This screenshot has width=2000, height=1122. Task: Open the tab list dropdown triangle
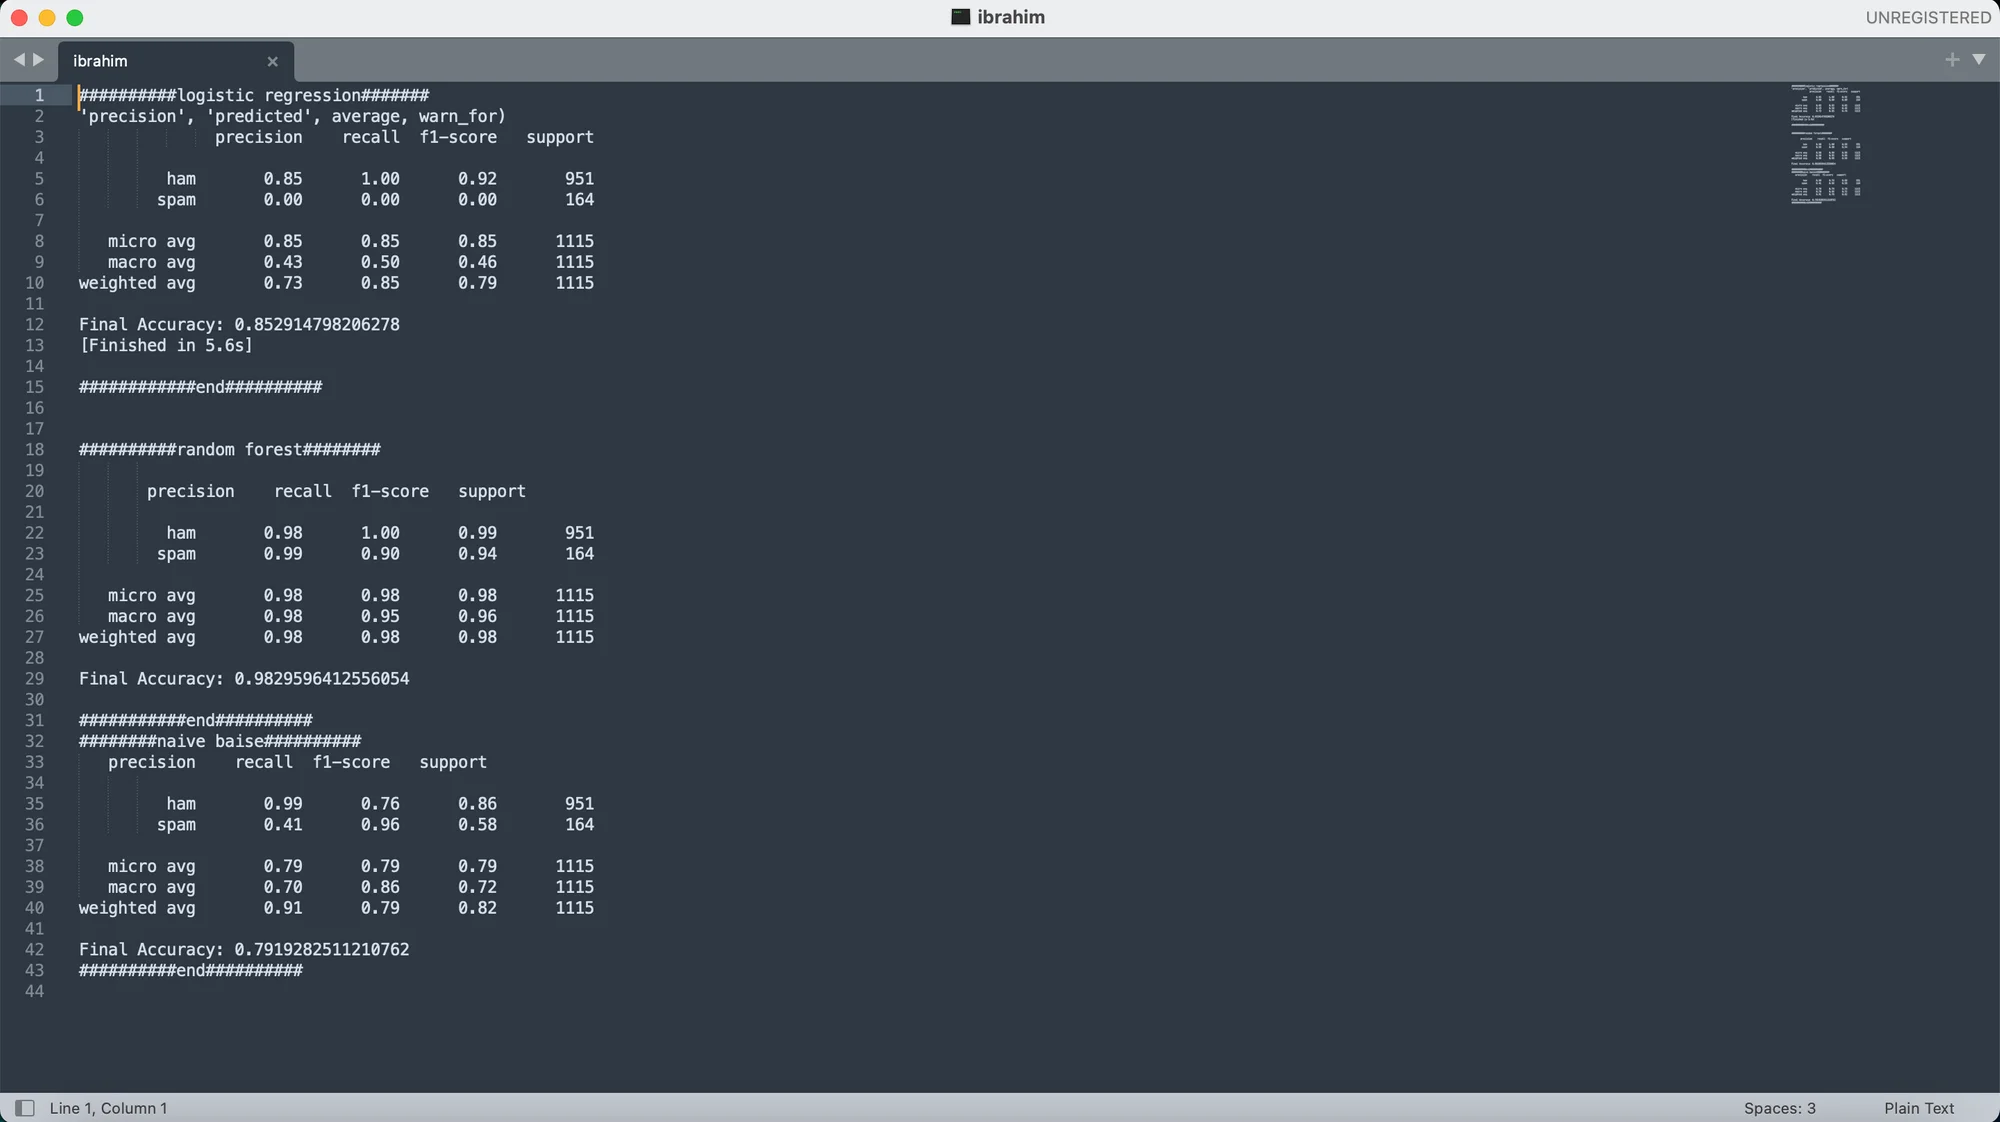1978,60
